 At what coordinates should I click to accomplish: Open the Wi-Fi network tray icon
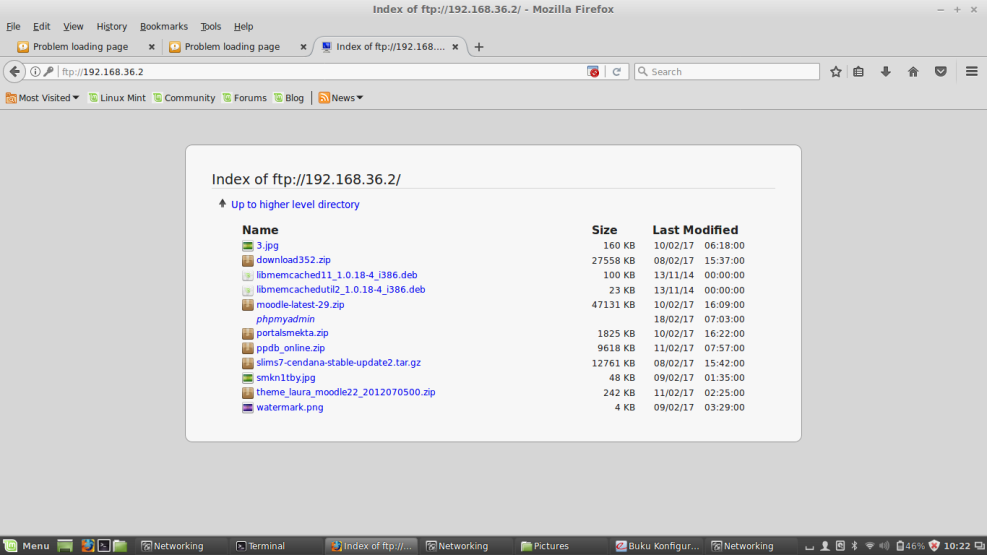click(x=869, y=546)
